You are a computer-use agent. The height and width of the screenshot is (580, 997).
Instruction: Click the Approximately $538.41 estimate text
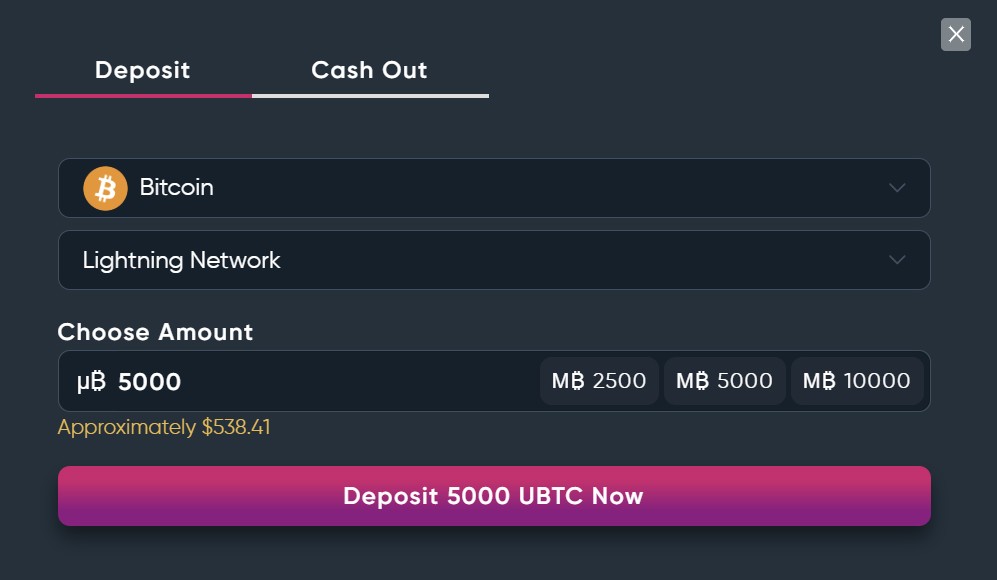pyautogui.click(x=164, y=428)
